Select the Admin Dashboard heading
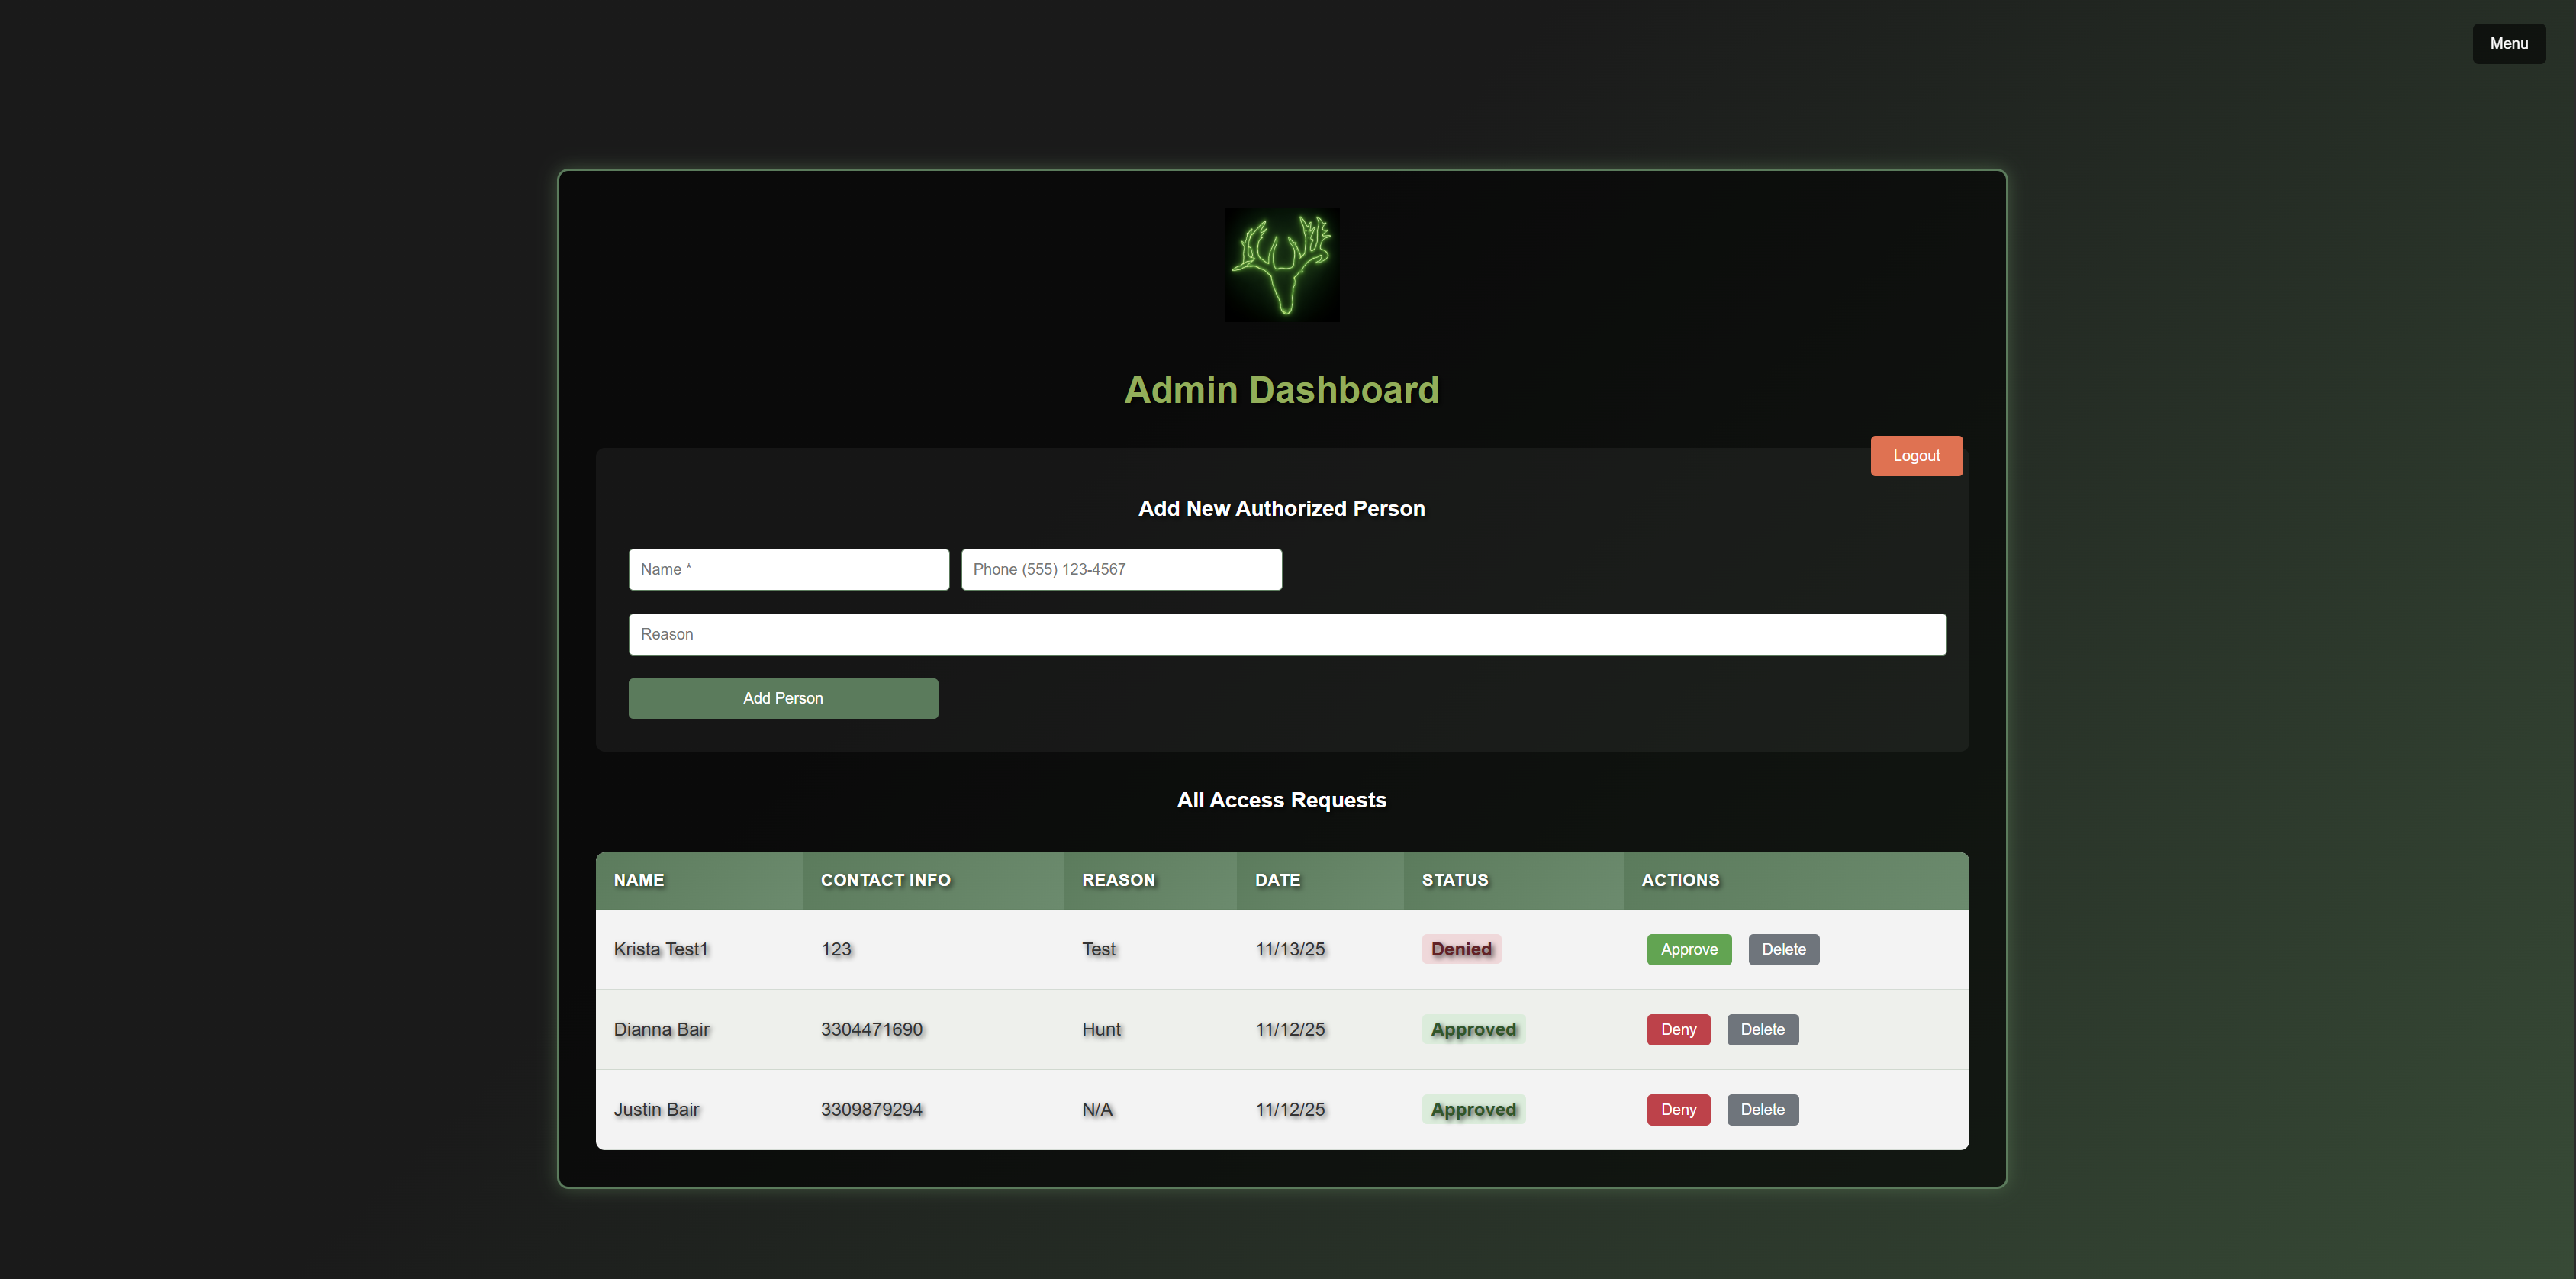The width and height of the screenshot is (2576, 1279). tap(1281, 390)
